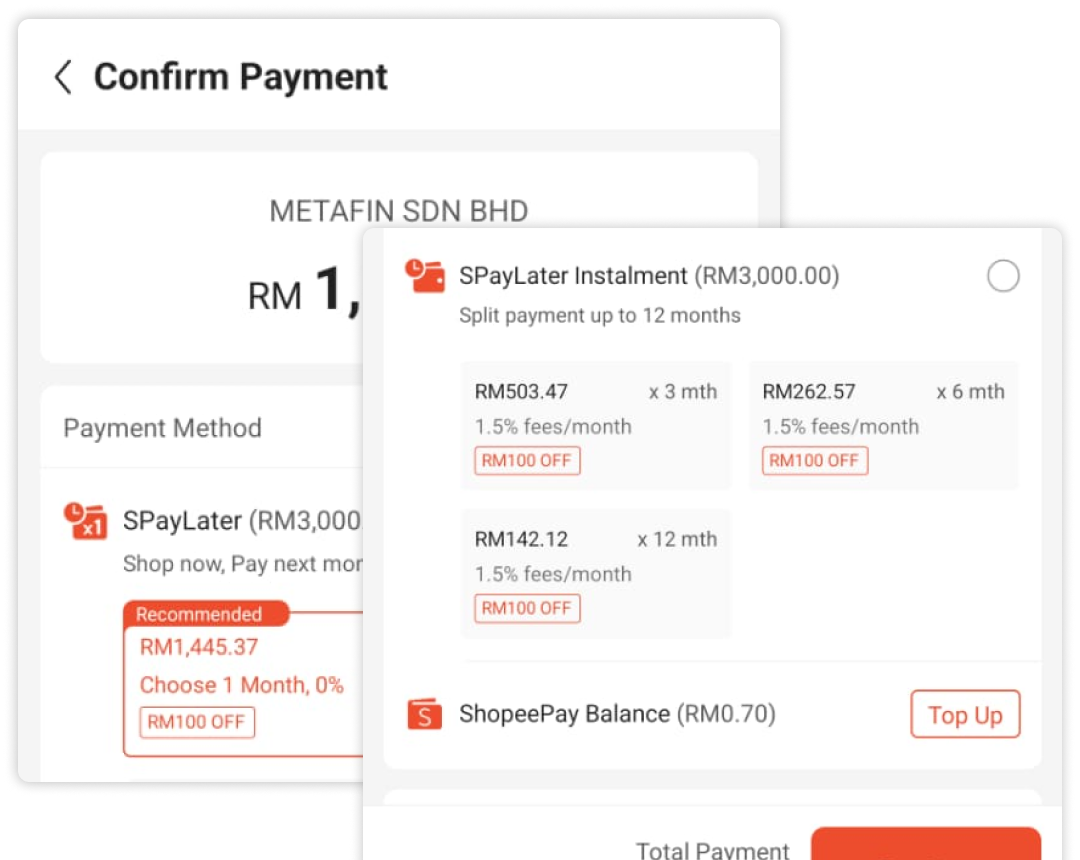Click RM100 OFF tag on 12 mth plan
The width and height of the screenshot is (1080, 860).
pyautogui.click(x=527, y=608)
